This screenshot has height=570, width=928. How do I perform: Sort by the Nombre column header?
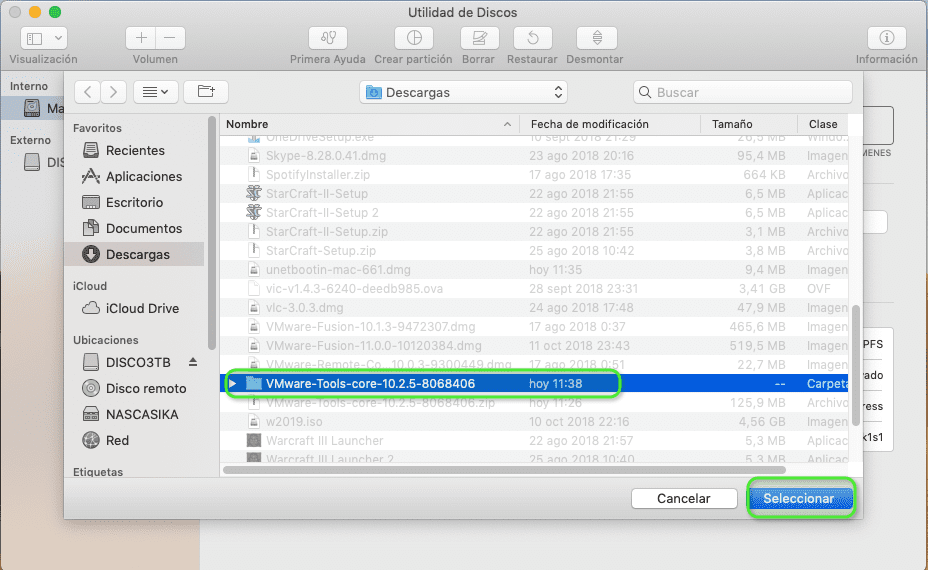[369, 124]
